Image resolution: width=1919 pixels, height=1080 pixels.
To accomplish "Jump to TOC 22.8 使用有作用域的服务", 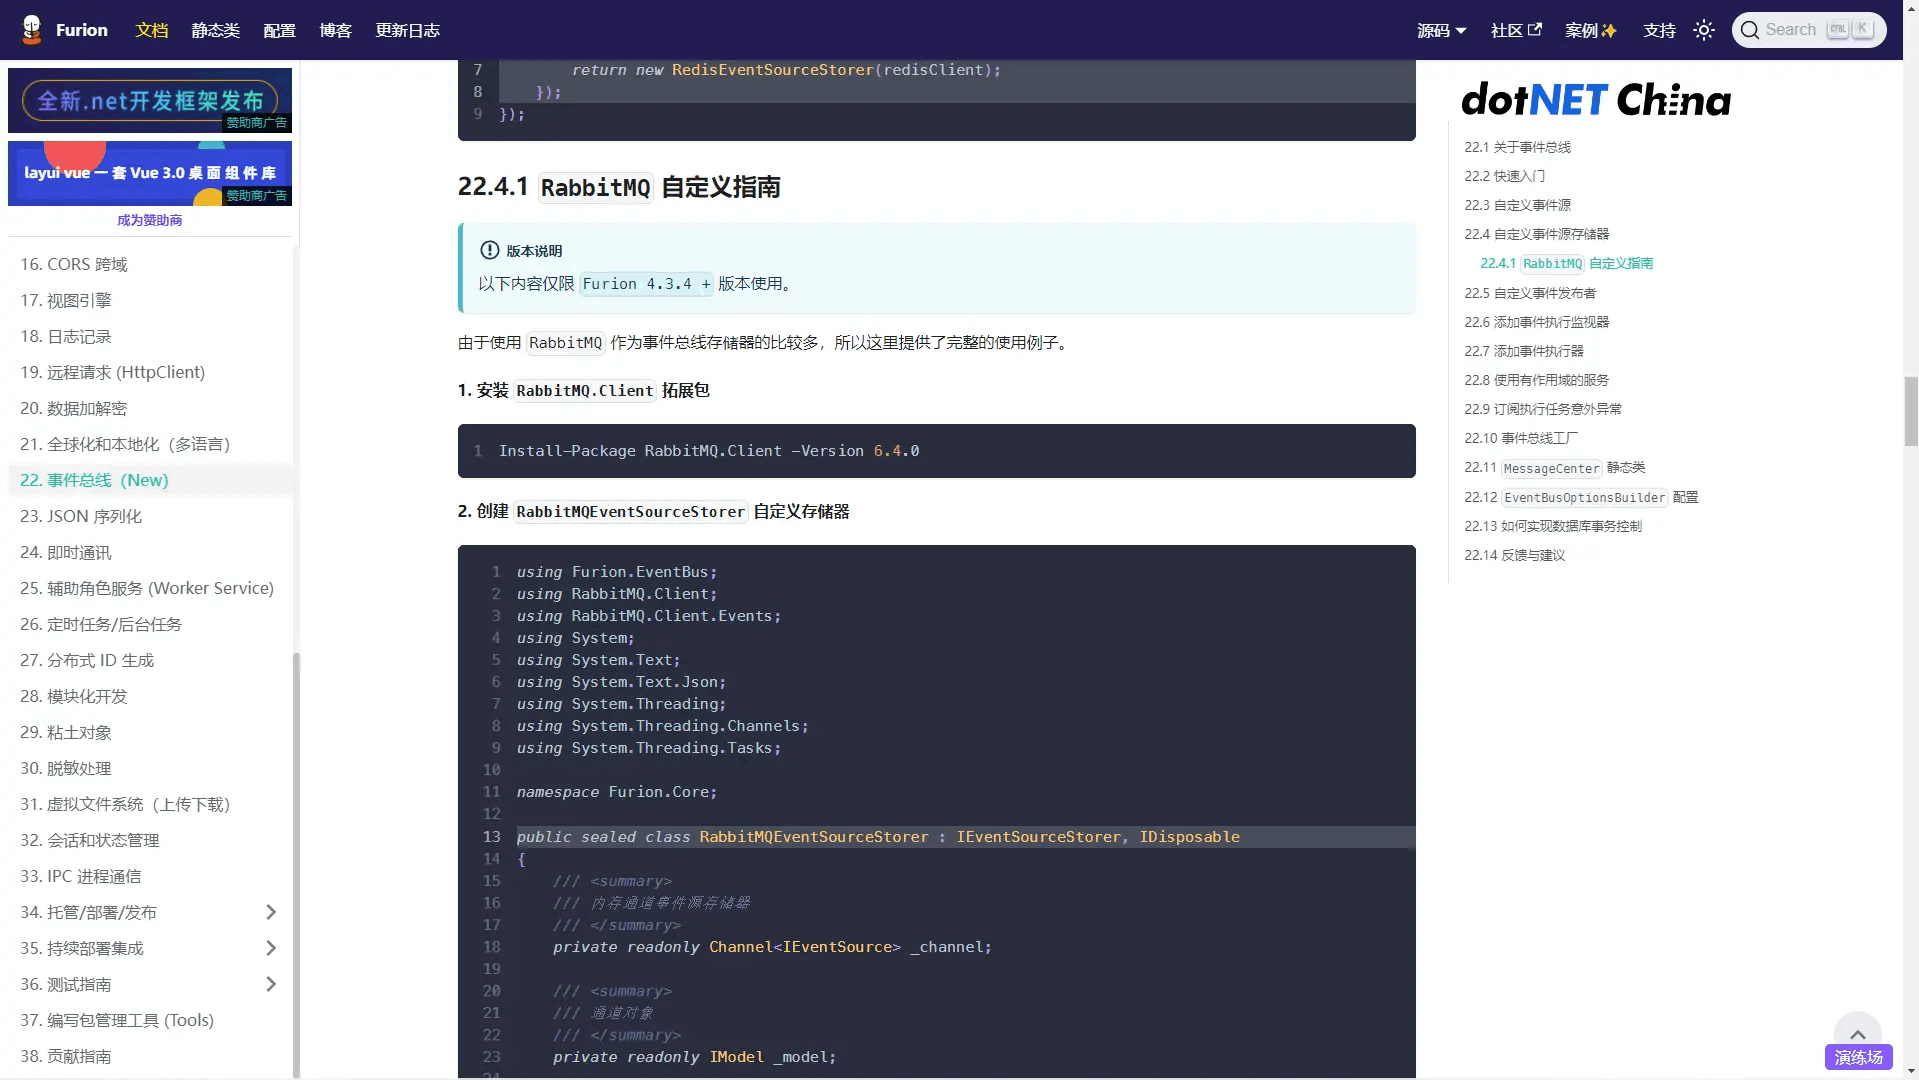I will click(x=1536, y=380).
